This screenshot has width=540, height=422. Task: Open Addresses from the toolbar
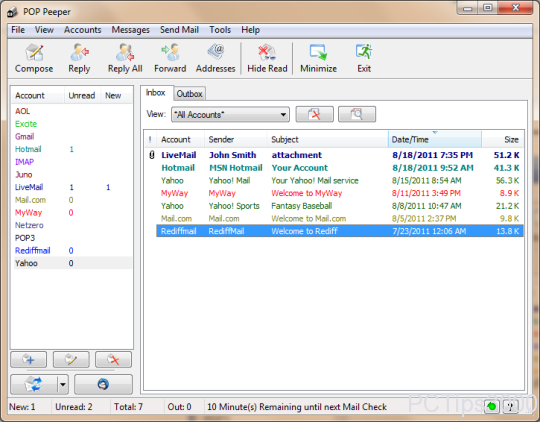coord(215,58)
